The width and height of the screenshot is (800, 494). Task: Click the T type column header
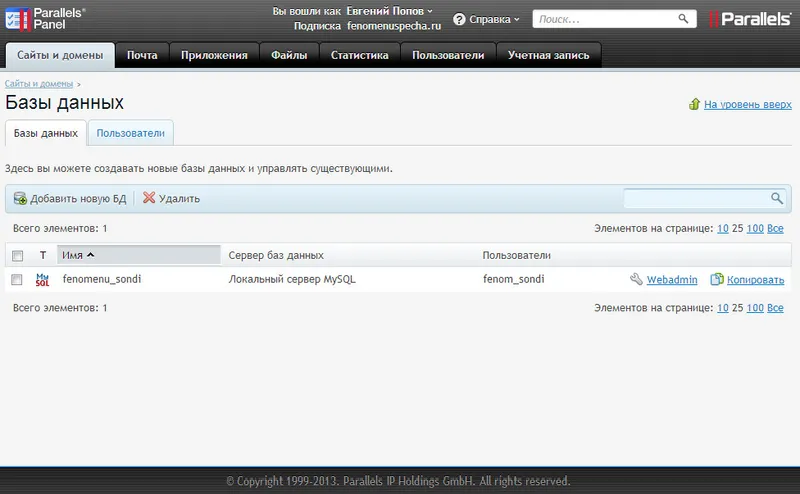pyautogui.click(x=43, y=255)
